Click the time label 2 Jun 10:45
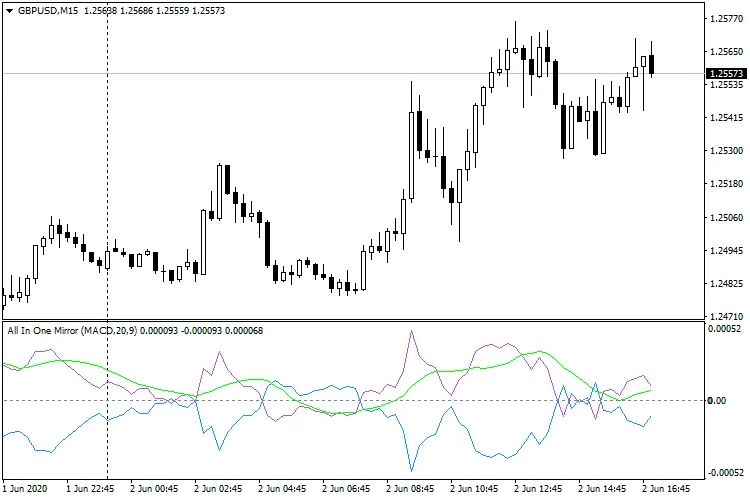 pos(474,489)
